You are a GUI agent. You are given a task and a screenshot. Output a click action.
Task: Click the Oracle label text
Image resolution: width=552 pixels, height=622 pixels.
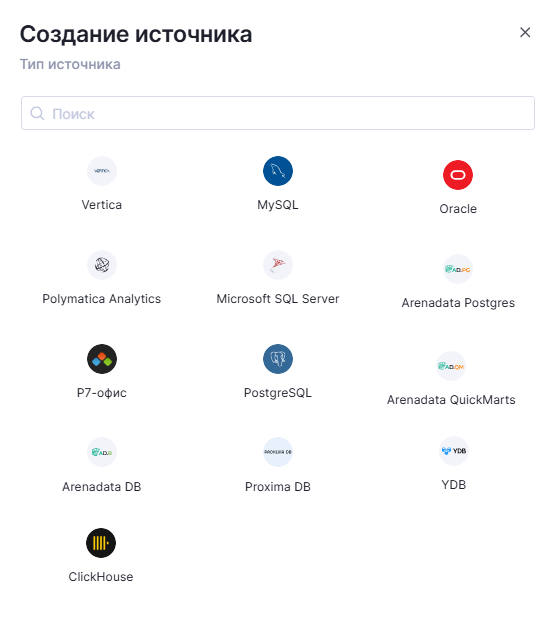click(x=458, y=209)
